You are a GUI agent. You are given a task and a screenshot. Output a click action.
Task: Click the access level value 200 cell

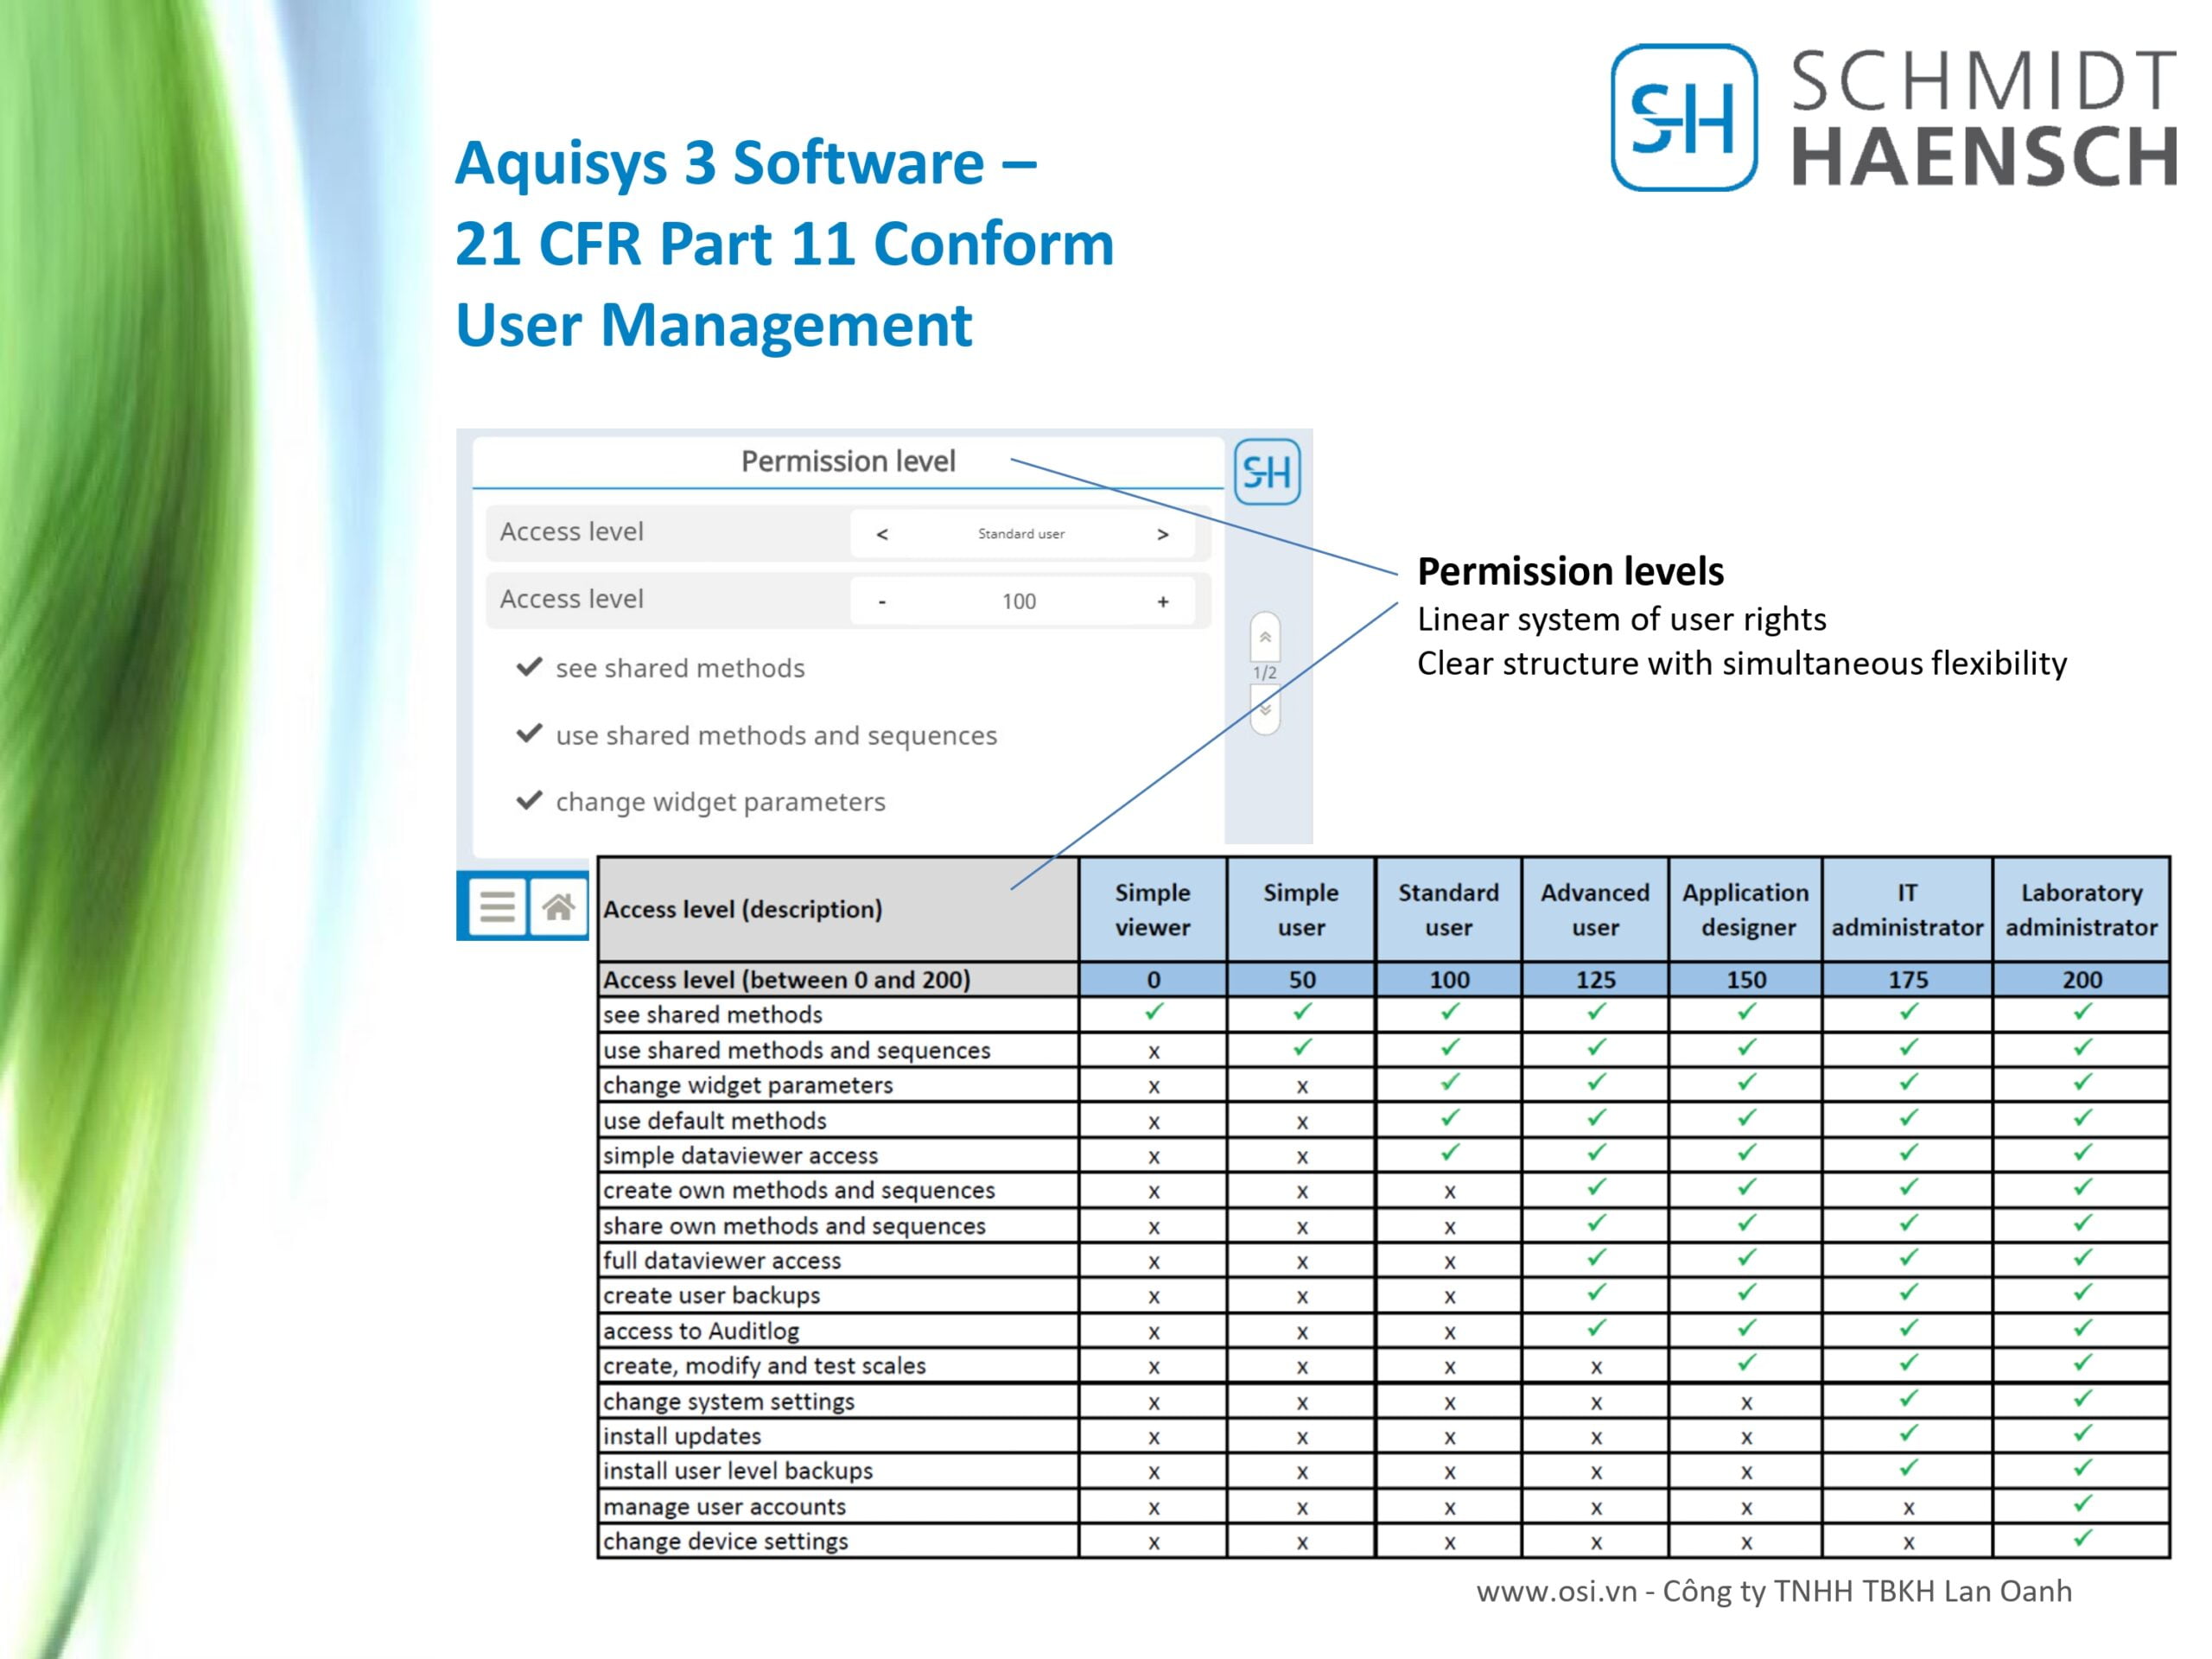click(2082, 979)
